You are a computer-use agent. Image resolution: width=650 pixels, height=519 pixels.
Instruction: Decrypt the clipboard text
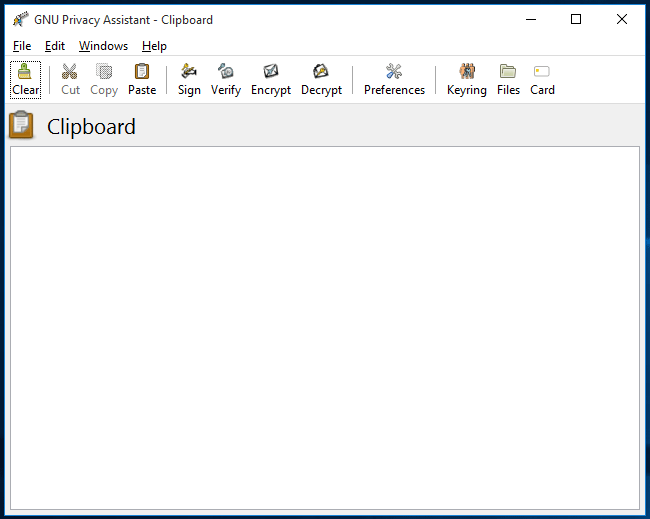coord(321,80)
